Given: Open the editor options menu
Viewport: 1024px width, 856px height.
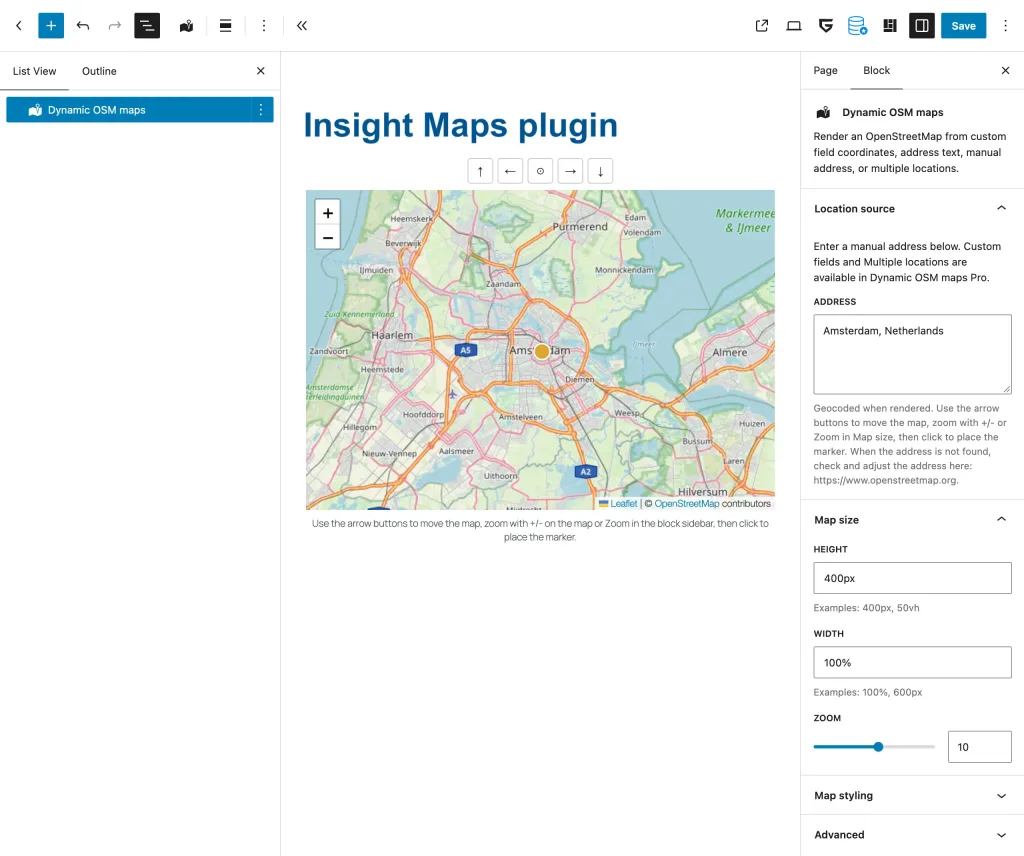Looking at the screenshot, I should [x=1005, y=25].
